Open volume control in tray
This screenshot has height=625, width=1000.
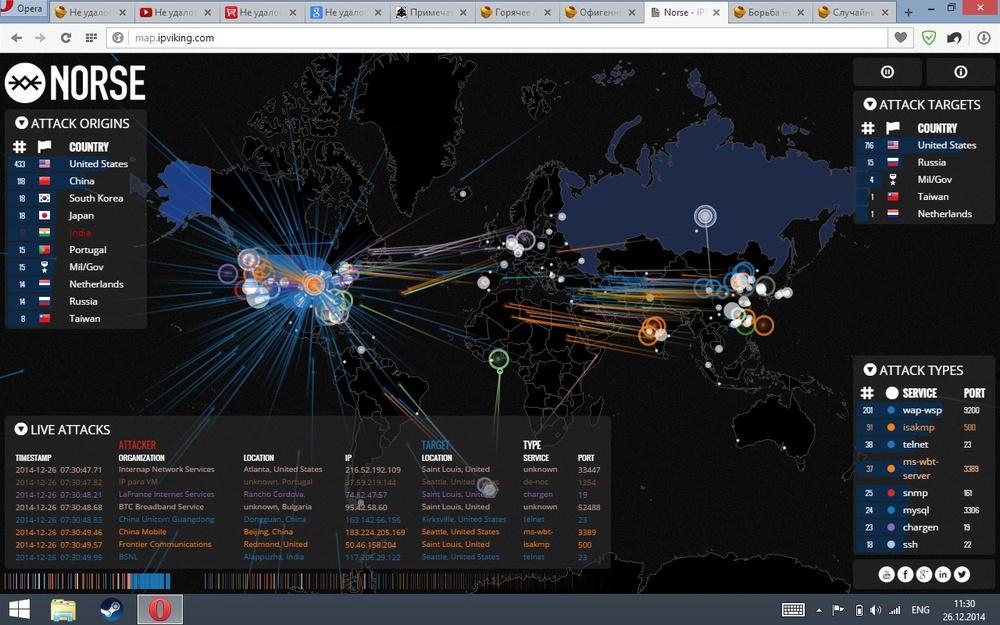[875, 610]
